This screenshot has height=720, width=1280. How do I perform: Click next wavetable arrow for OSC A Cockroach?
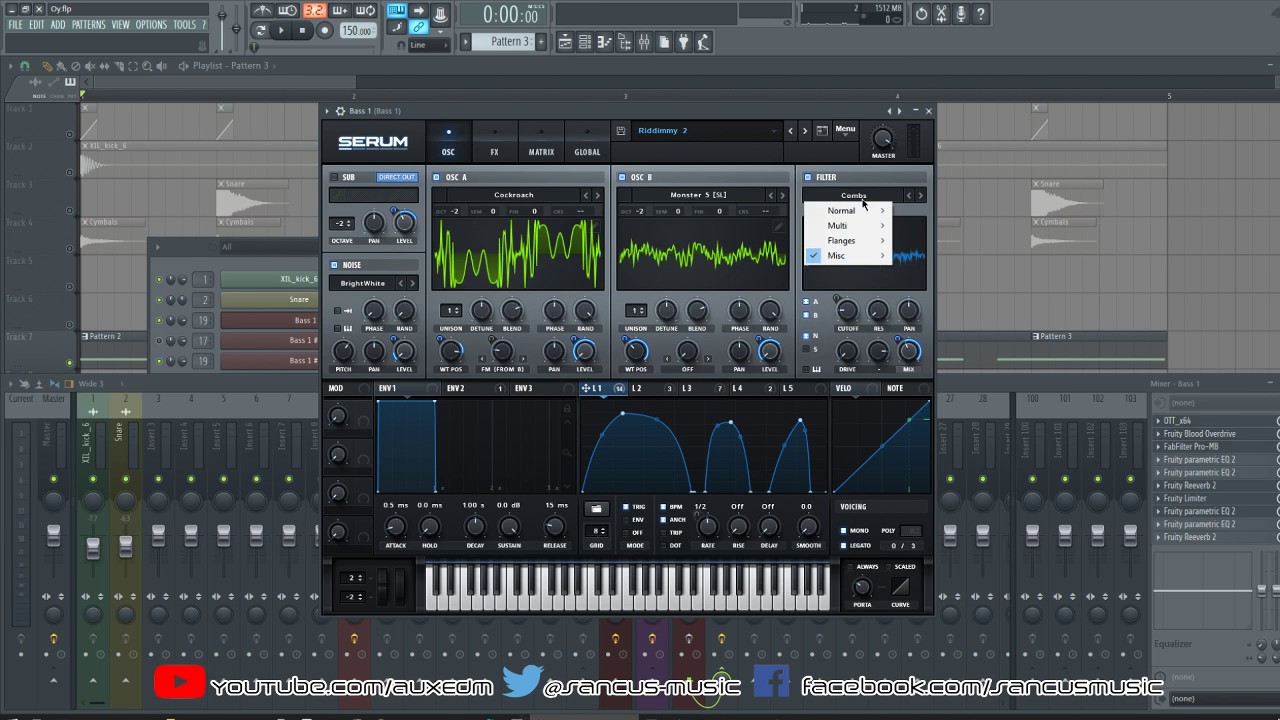[598, 196]
